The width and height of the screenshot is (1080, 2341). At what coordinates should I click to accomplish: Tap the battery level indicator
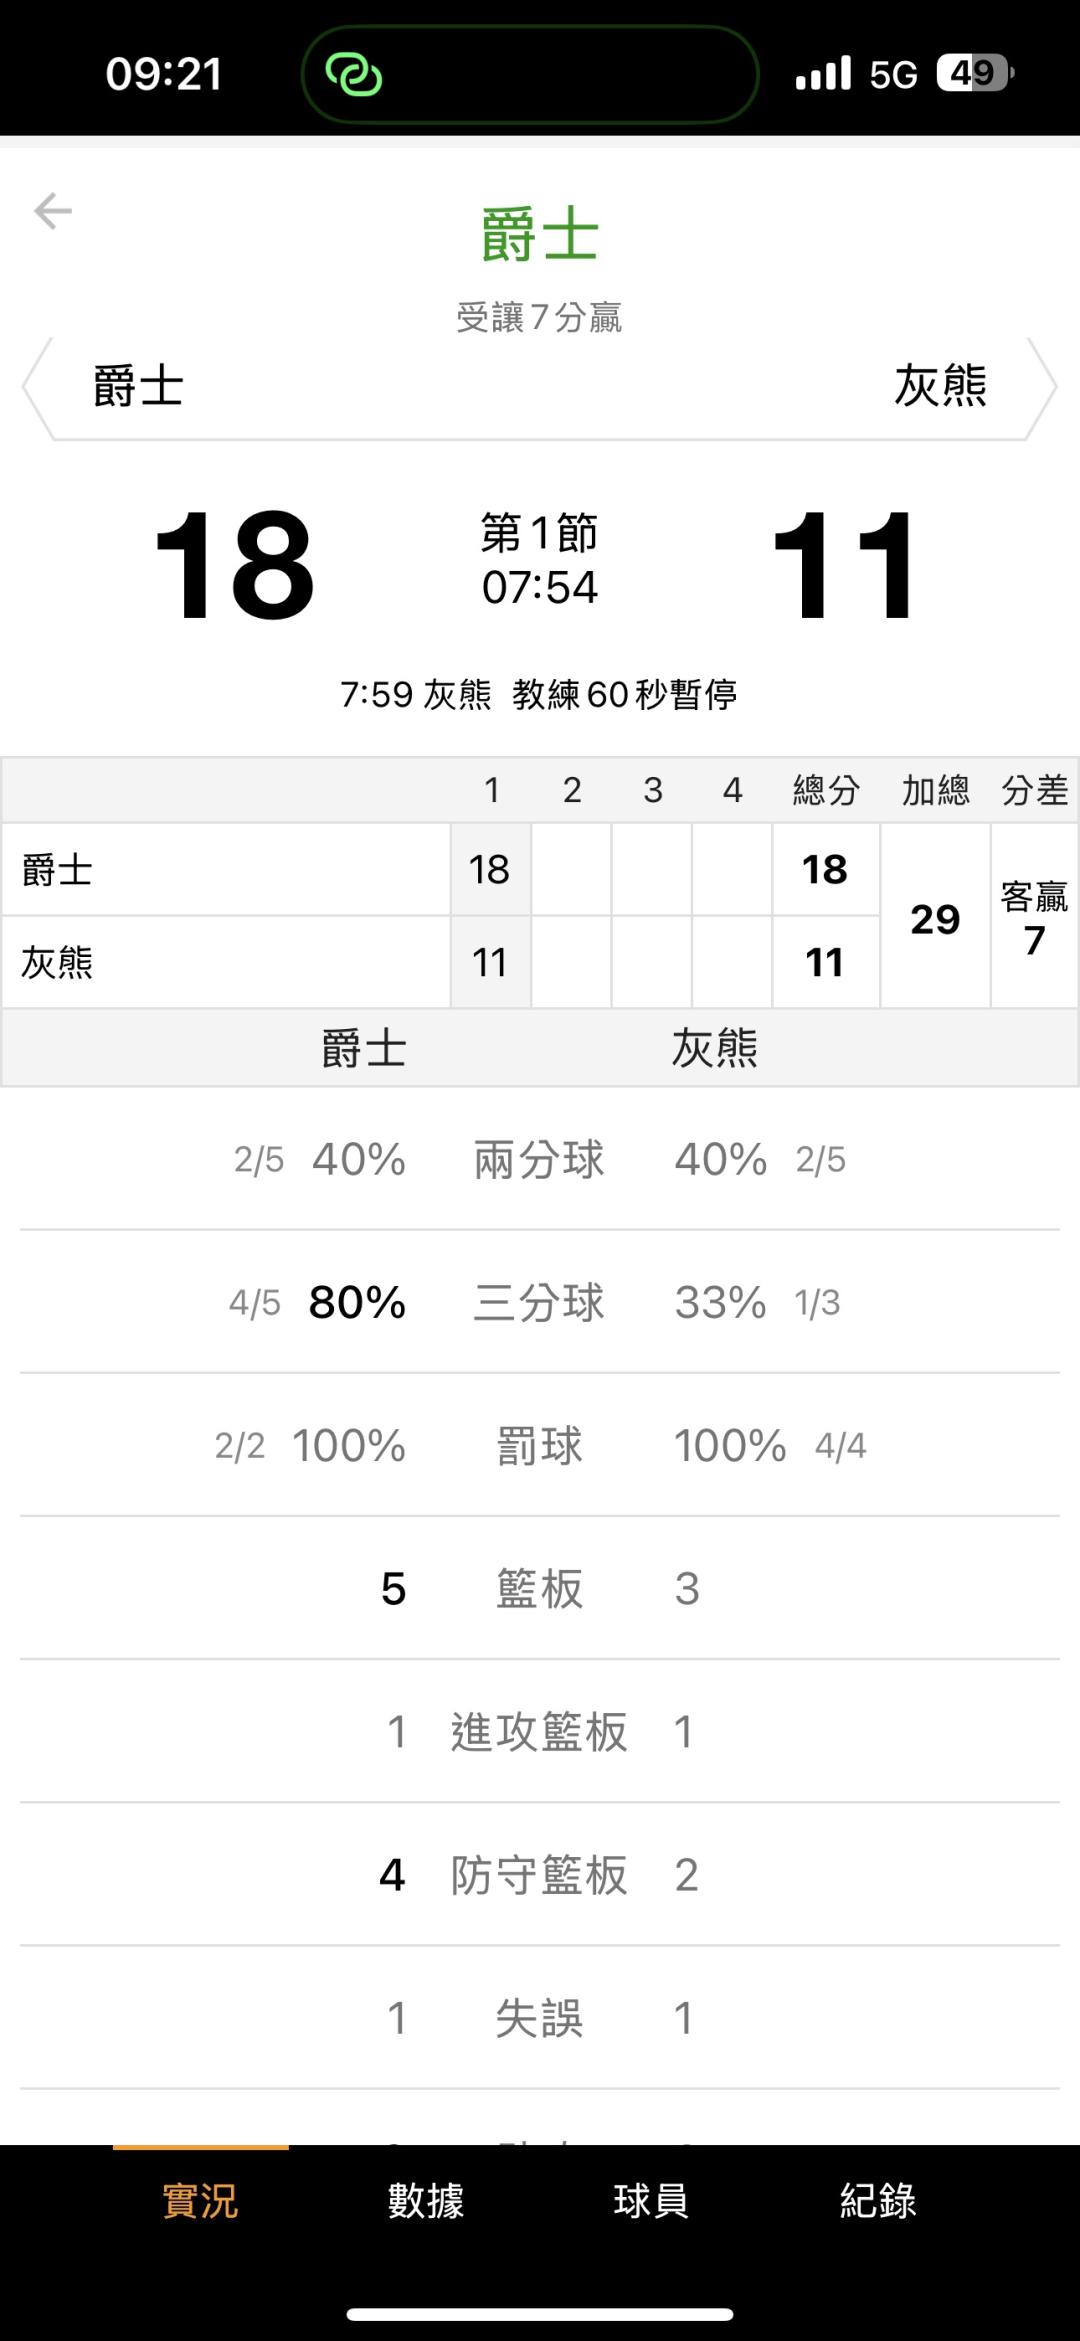point(975,73)
